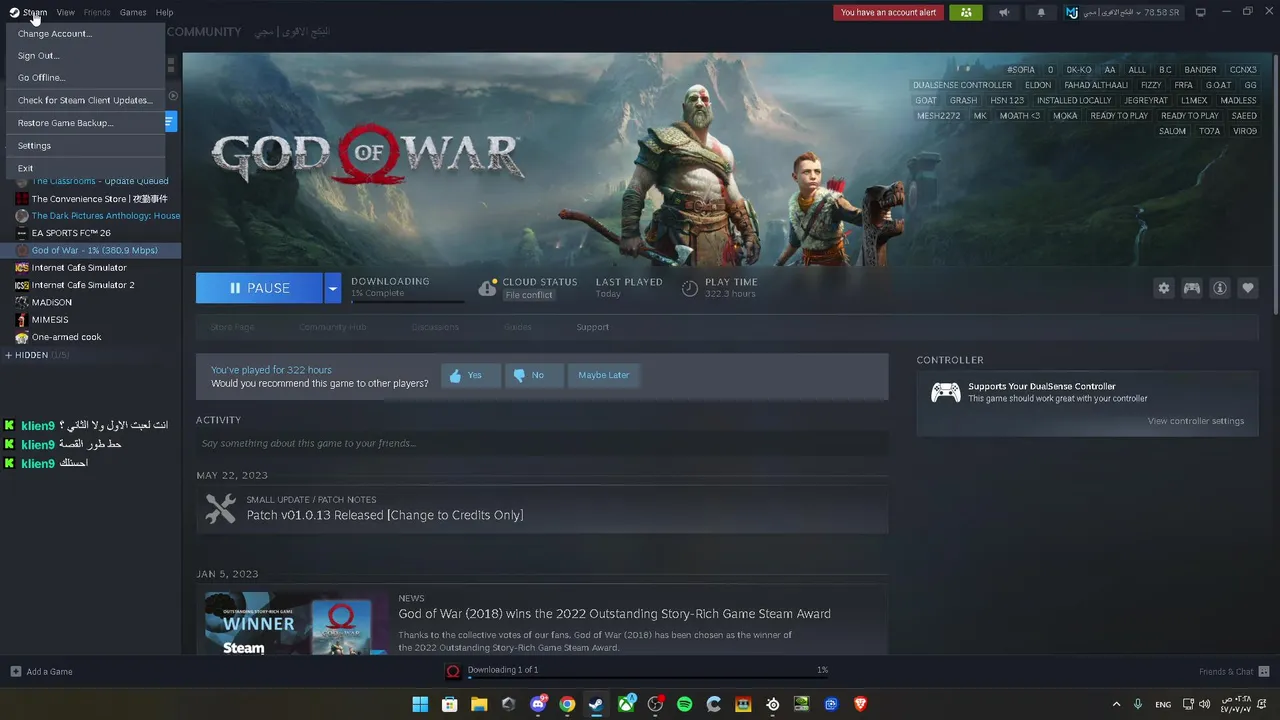1280x720 pixels.
Task: Open the notifications bell icon
Action: [1041, 13]
